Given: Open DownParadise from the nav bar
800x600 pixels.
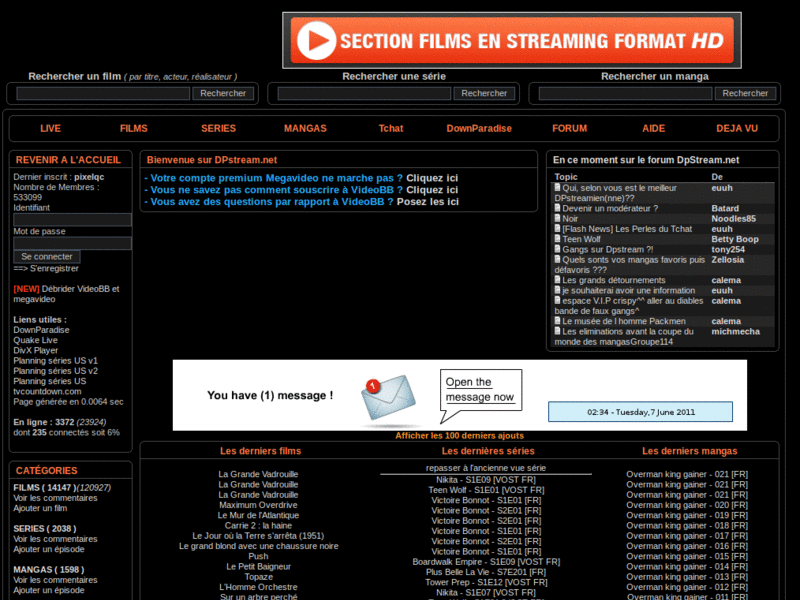Looking at the screenshot, I should pos(479,129).
